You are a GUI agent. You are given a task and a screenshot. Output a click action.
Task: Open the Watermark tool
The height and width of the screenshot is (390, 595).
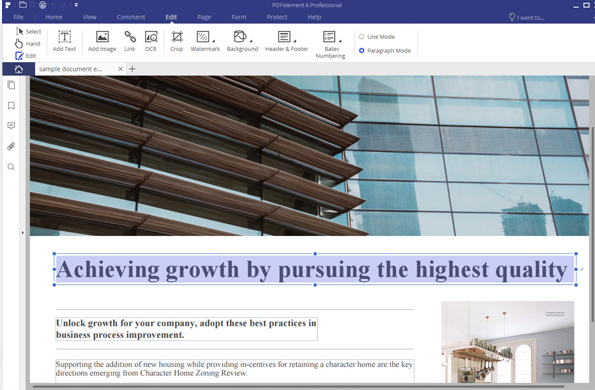pyautogui.click(x=205, y=41)
